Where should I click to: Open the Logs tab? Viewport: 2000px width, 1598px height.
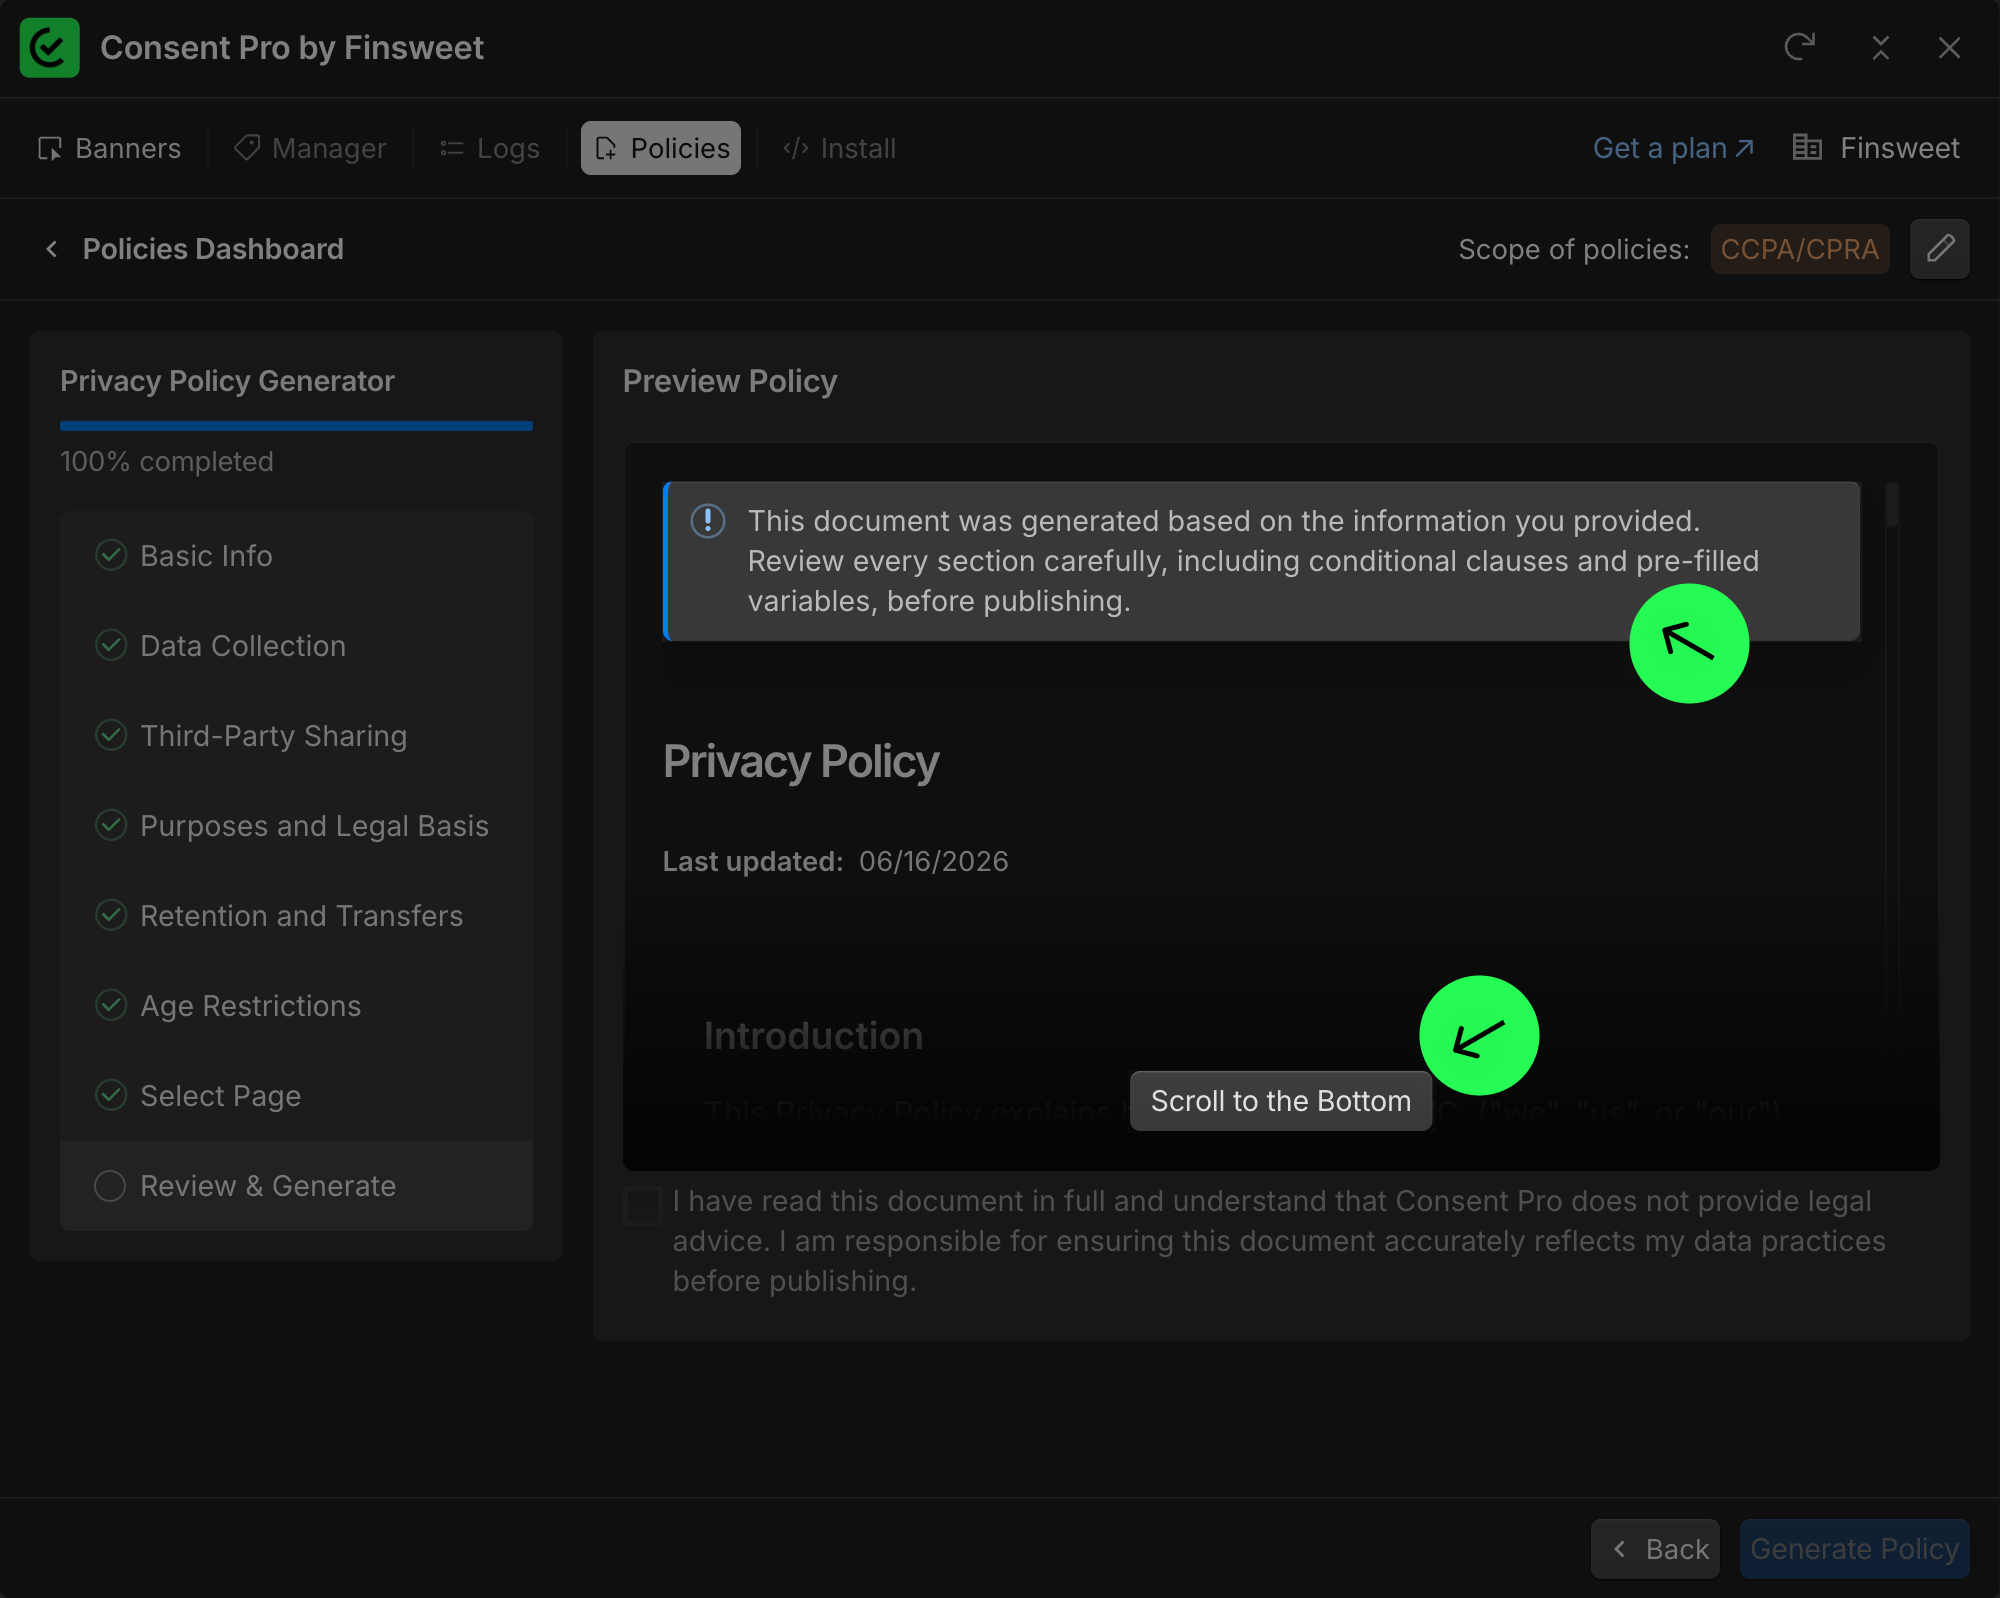click(490, 148)
